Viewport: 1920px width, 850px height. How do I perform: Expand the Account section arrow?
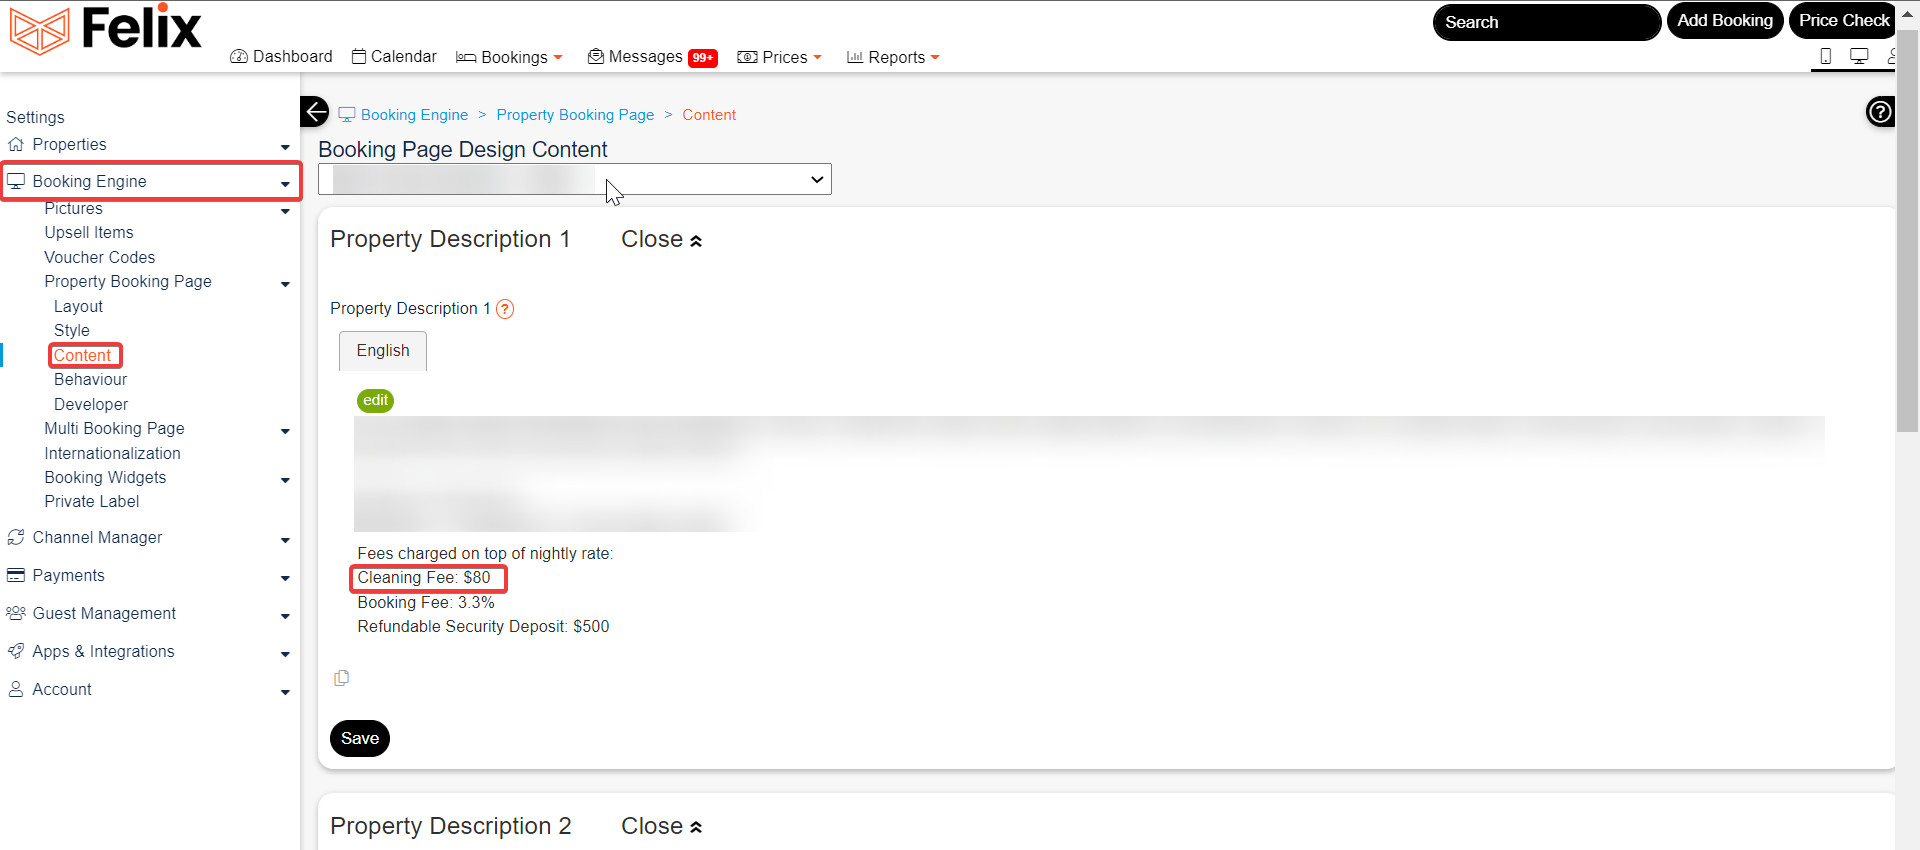(285, 692)
